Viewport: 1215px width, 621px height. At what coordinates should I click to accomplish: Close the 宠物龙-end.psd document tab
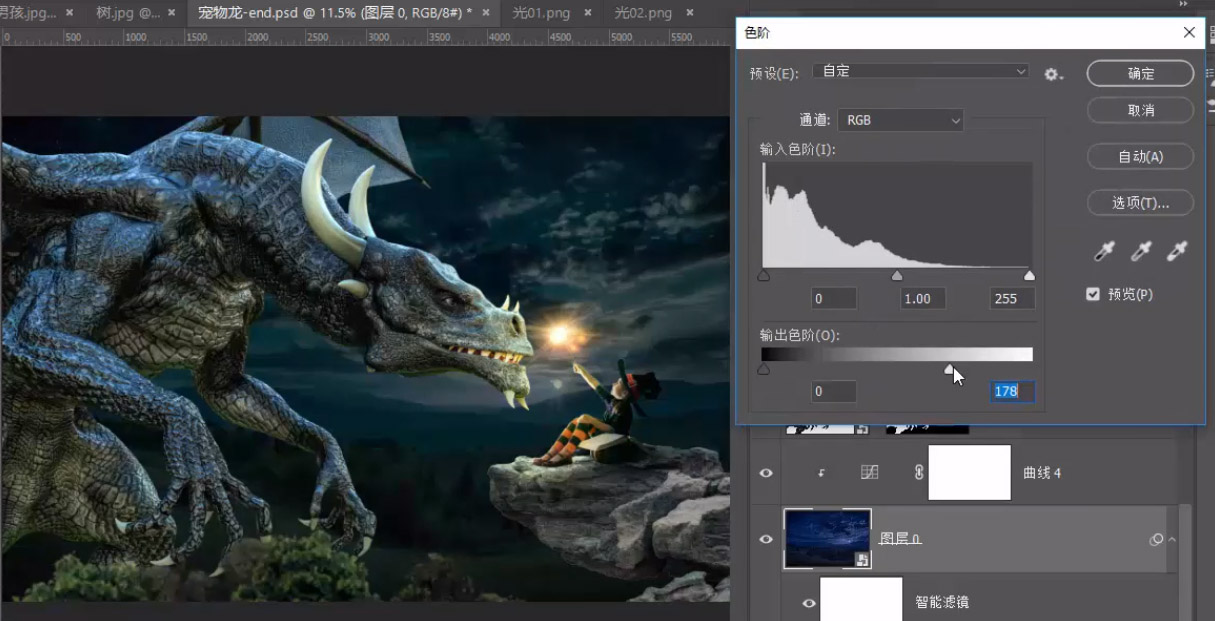tap(484, 13)
